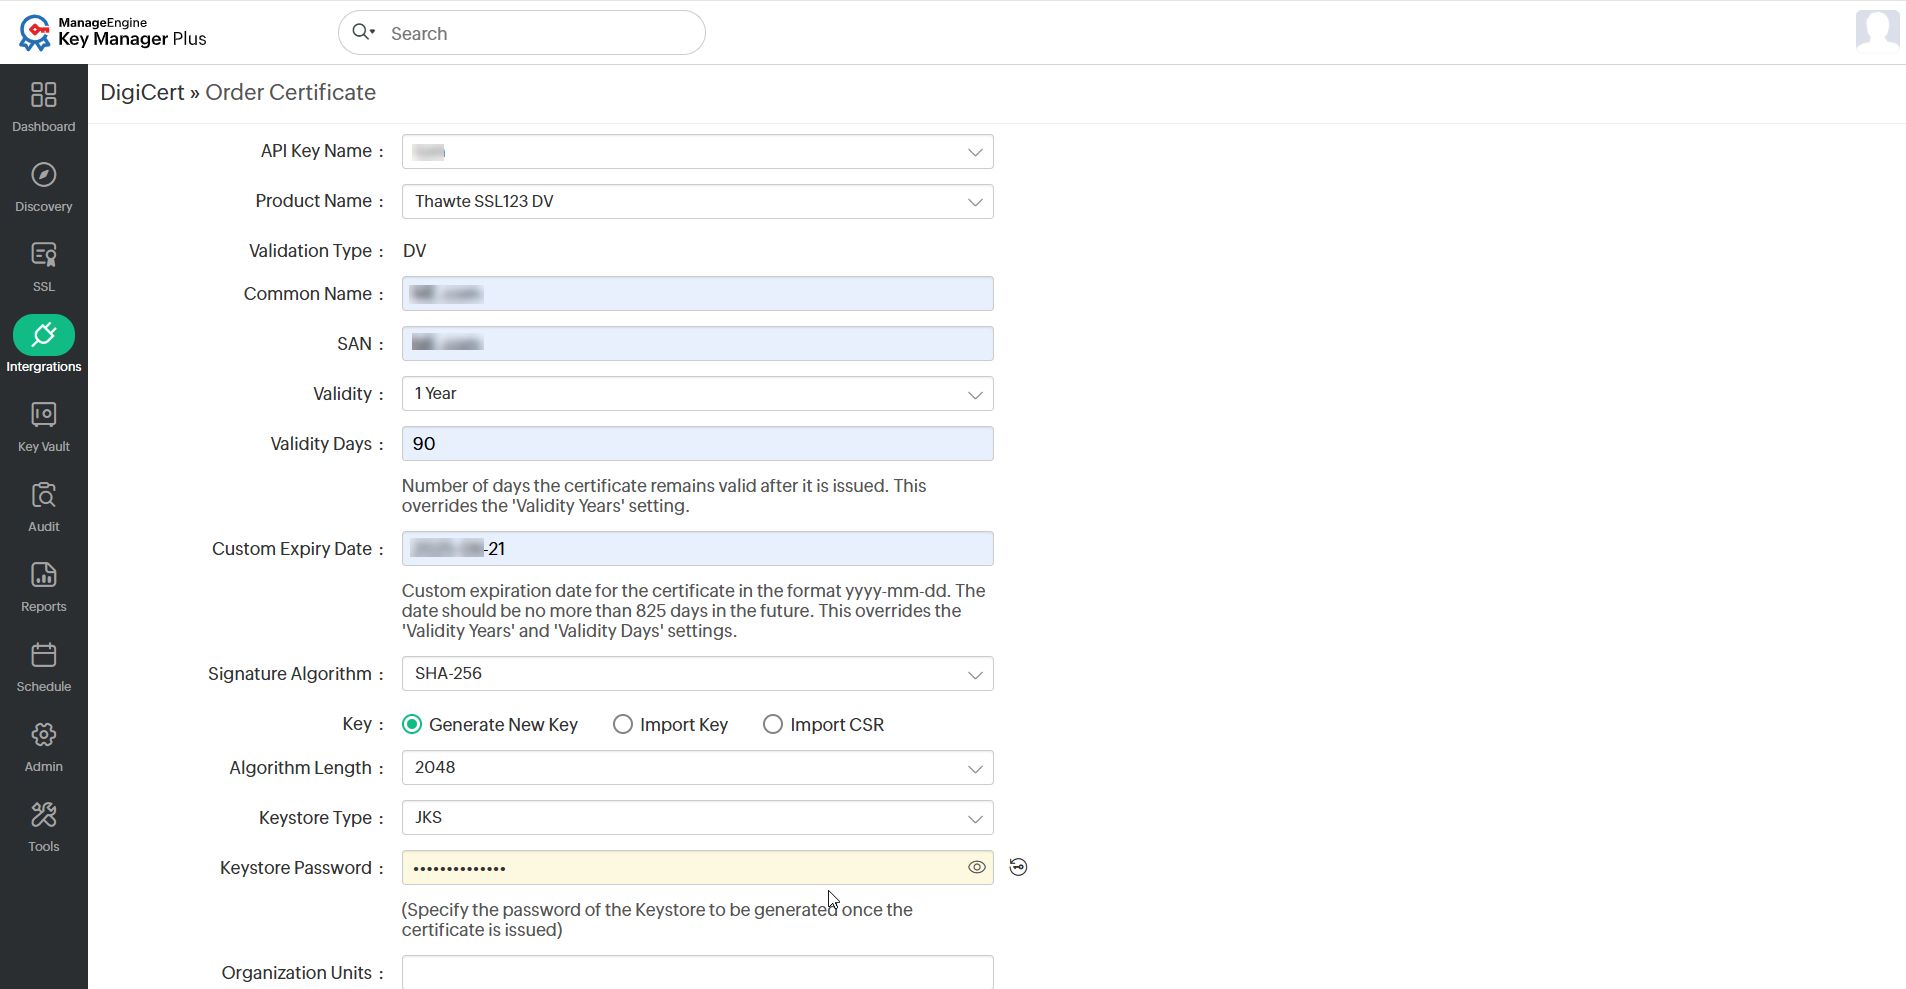
Task: Open the Key Vault icon
Action: (x=44, y=415)
